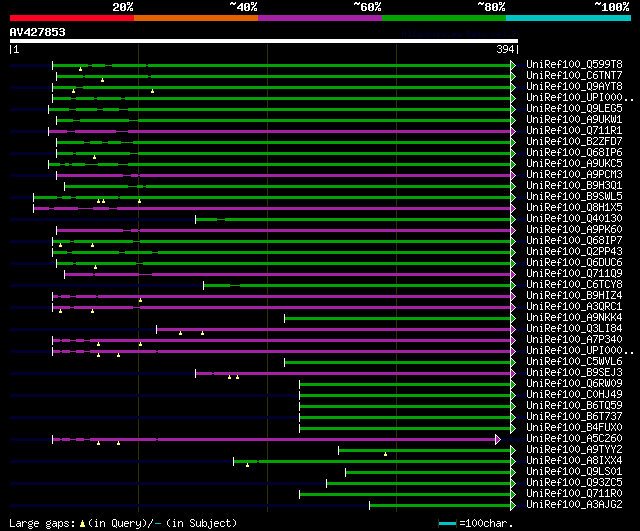
Task: Select the UniRef100_B4FUX0 label
Action: coord(574,428)
